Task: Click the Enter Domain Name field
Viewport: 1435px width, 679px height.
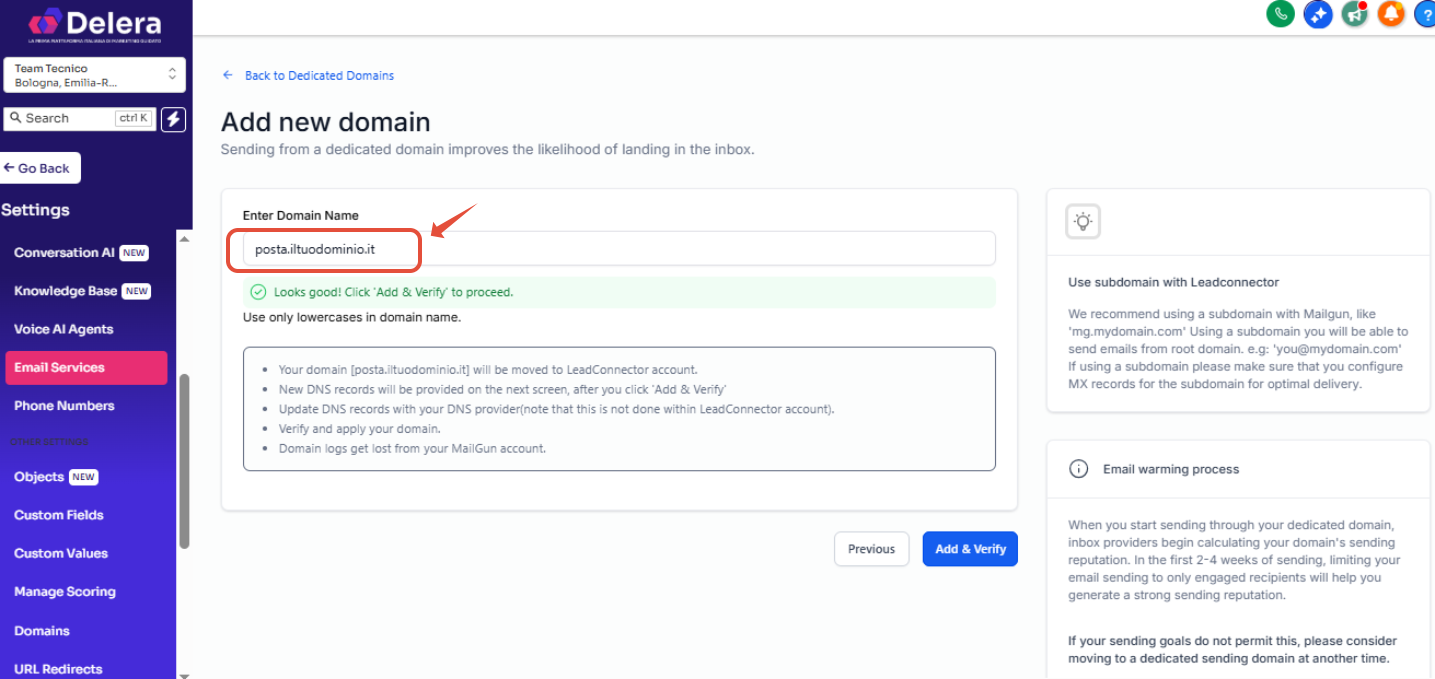Action: pyautogui.click(x=619, y=248)
